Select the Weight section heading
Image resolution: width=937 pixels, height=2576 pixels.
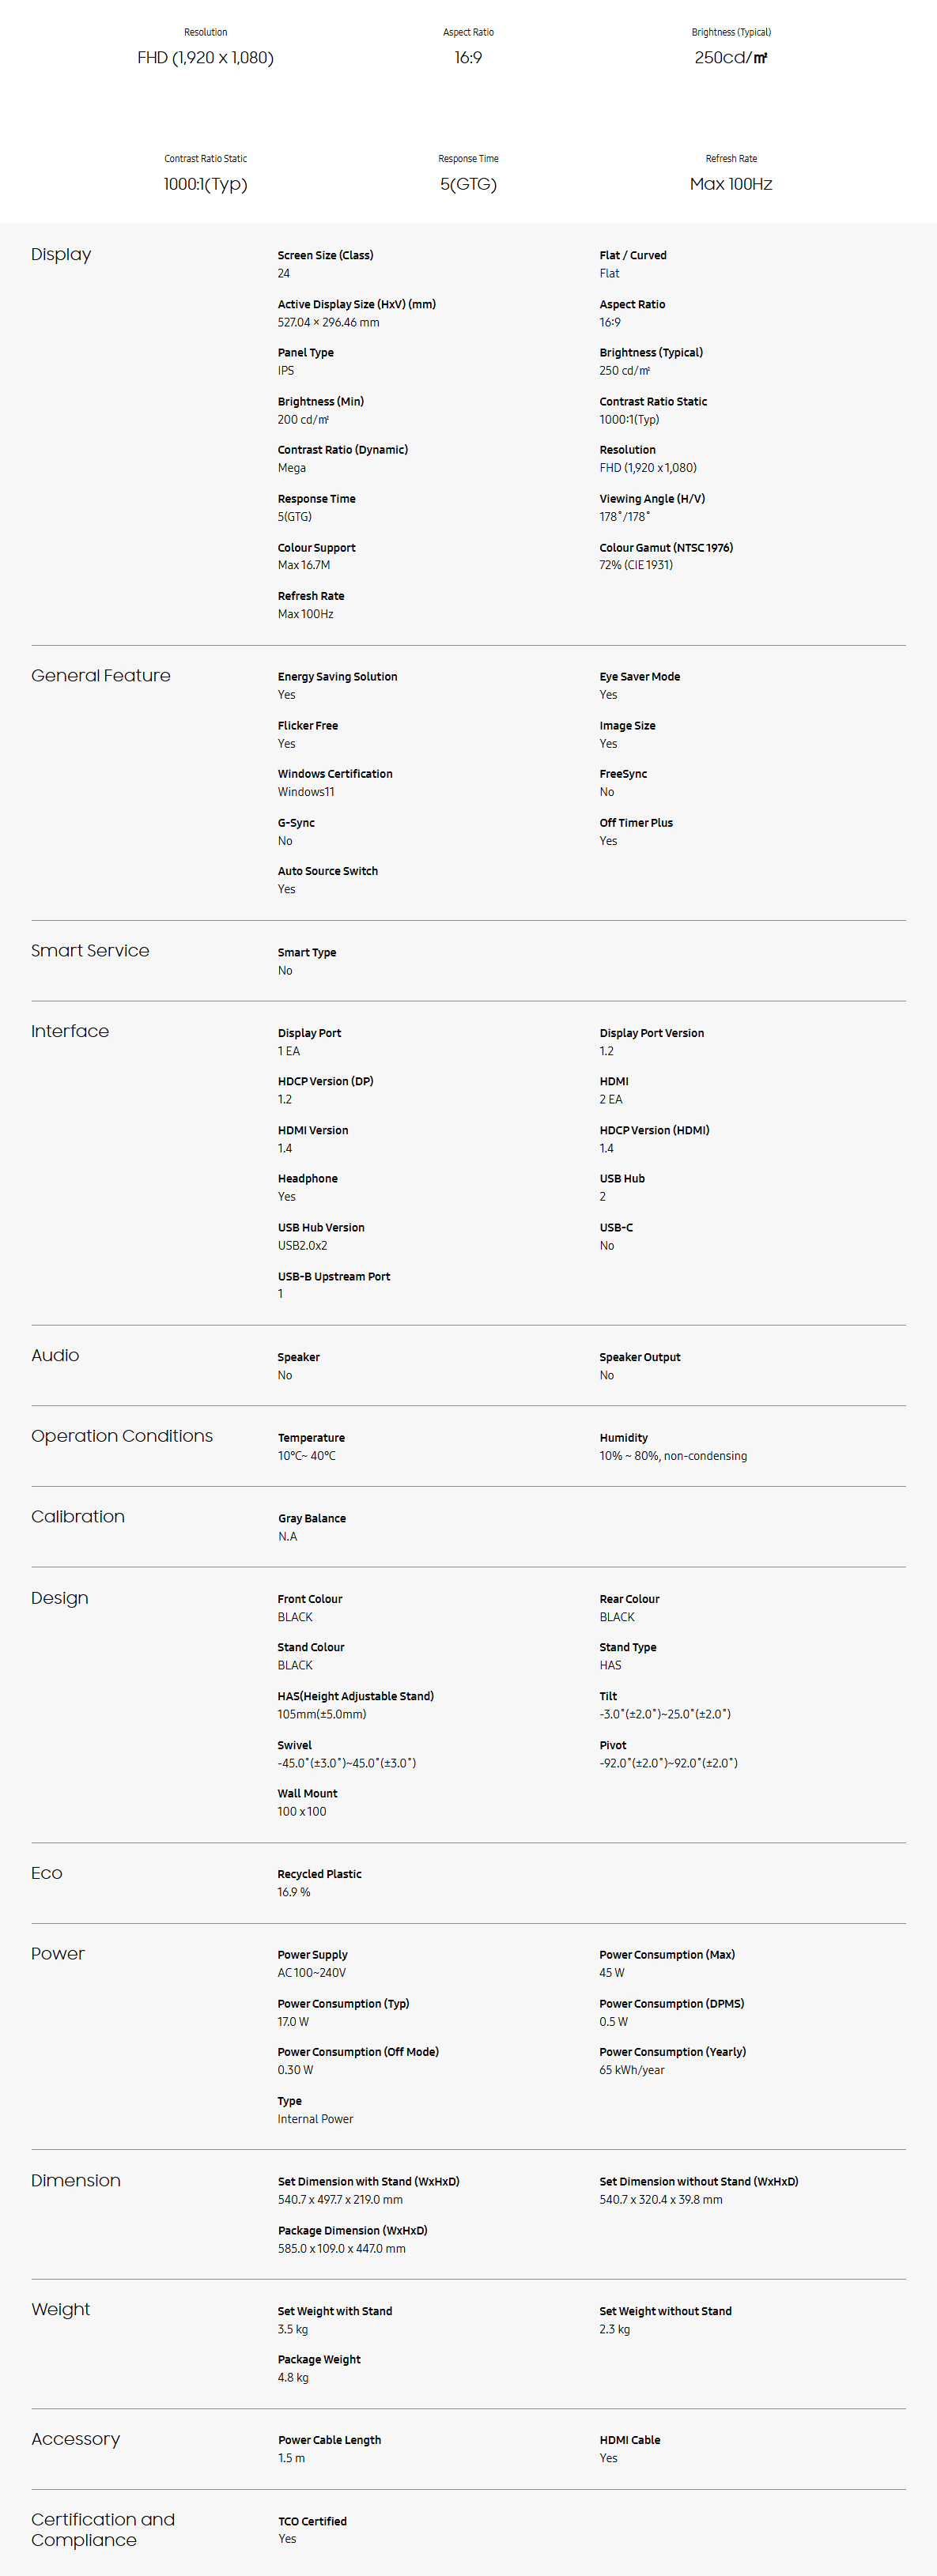click(61, 2309)
